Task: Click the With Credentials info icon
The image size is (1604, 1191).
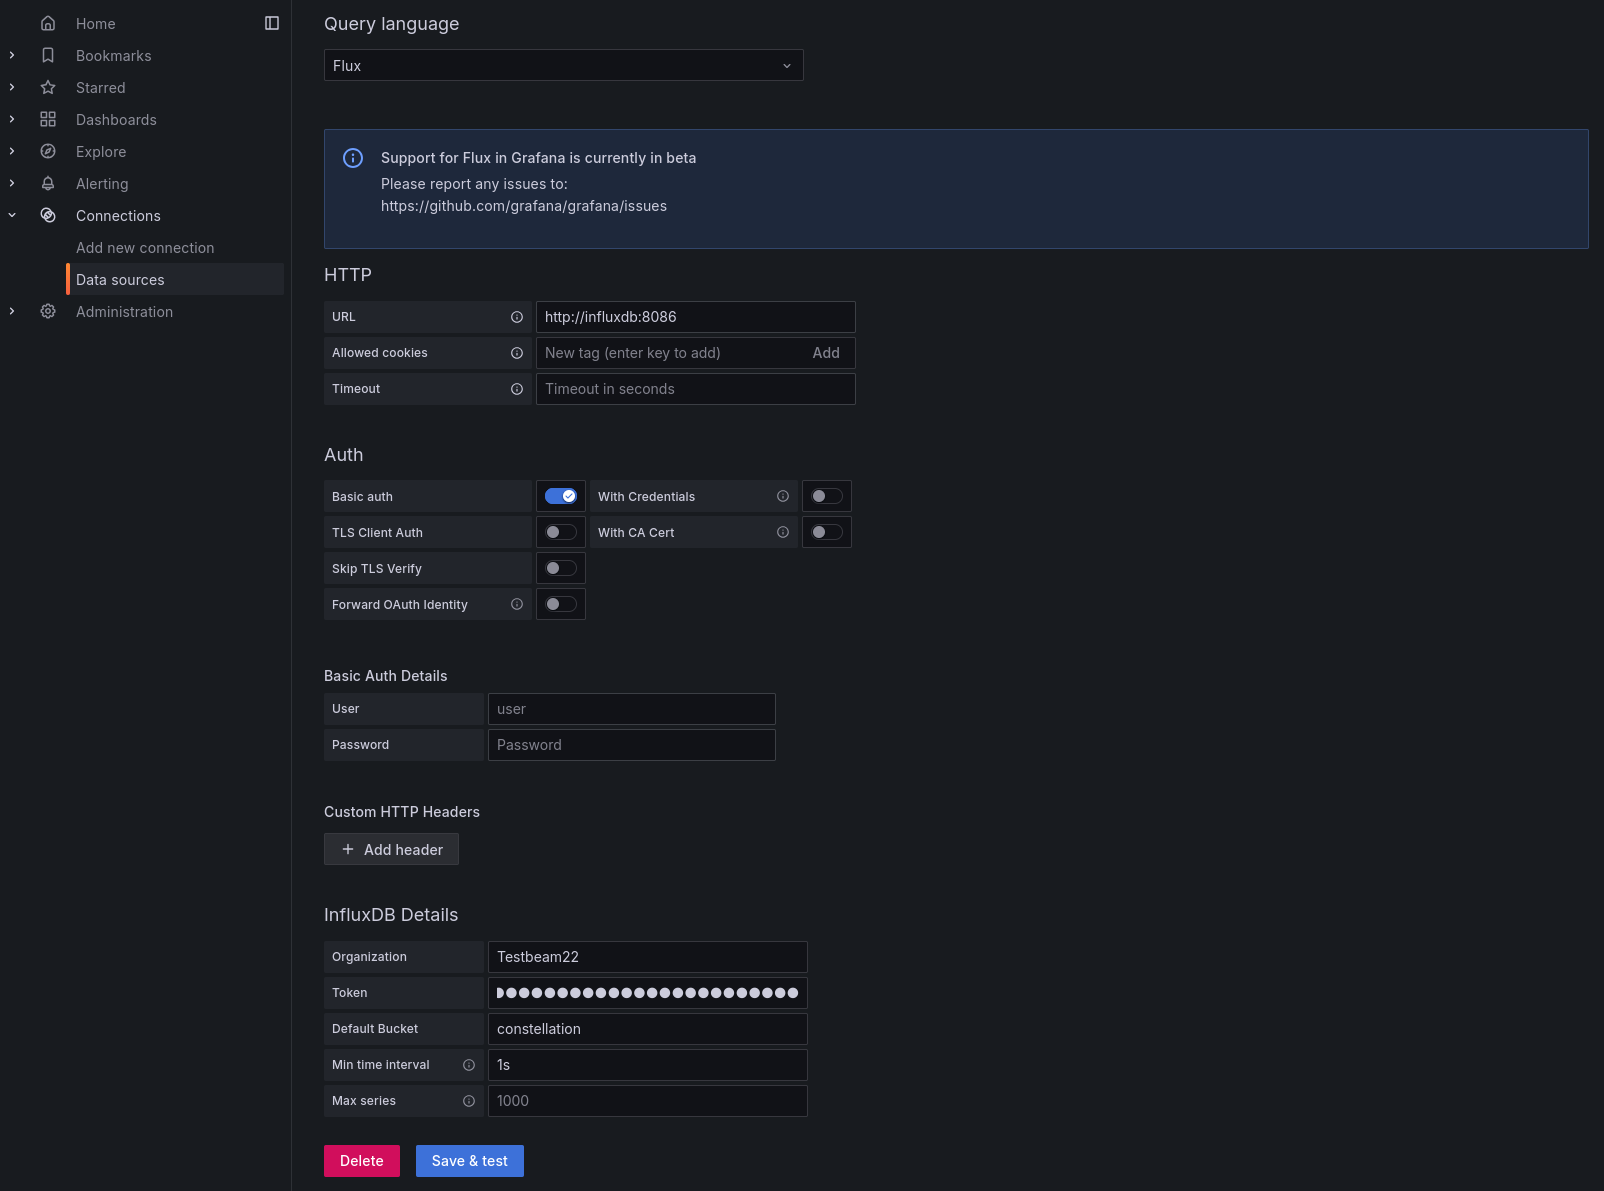Action: (x=783, y=496)
